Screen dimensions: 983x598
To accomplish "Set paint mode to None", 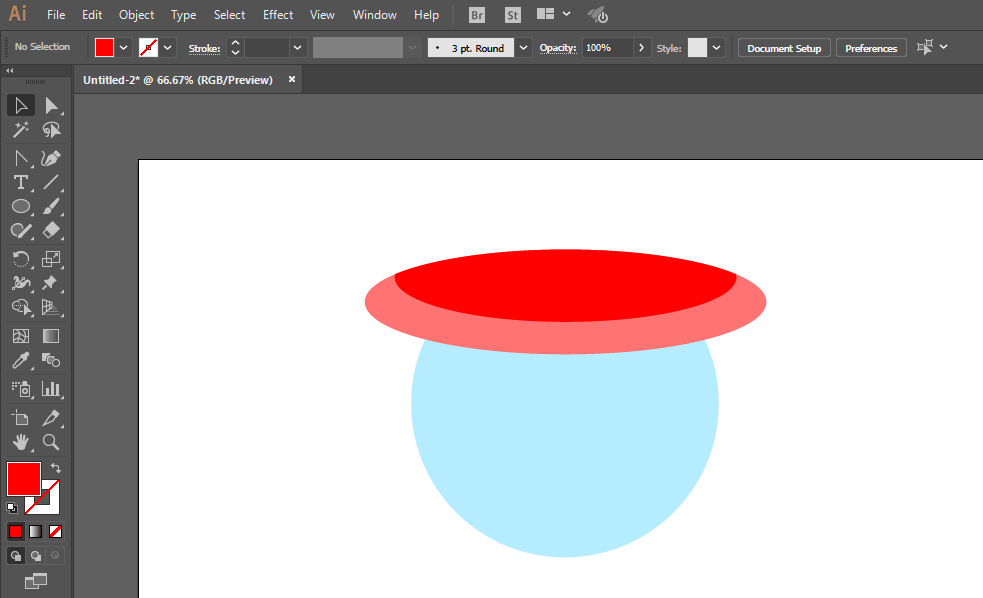I will 55,532.
